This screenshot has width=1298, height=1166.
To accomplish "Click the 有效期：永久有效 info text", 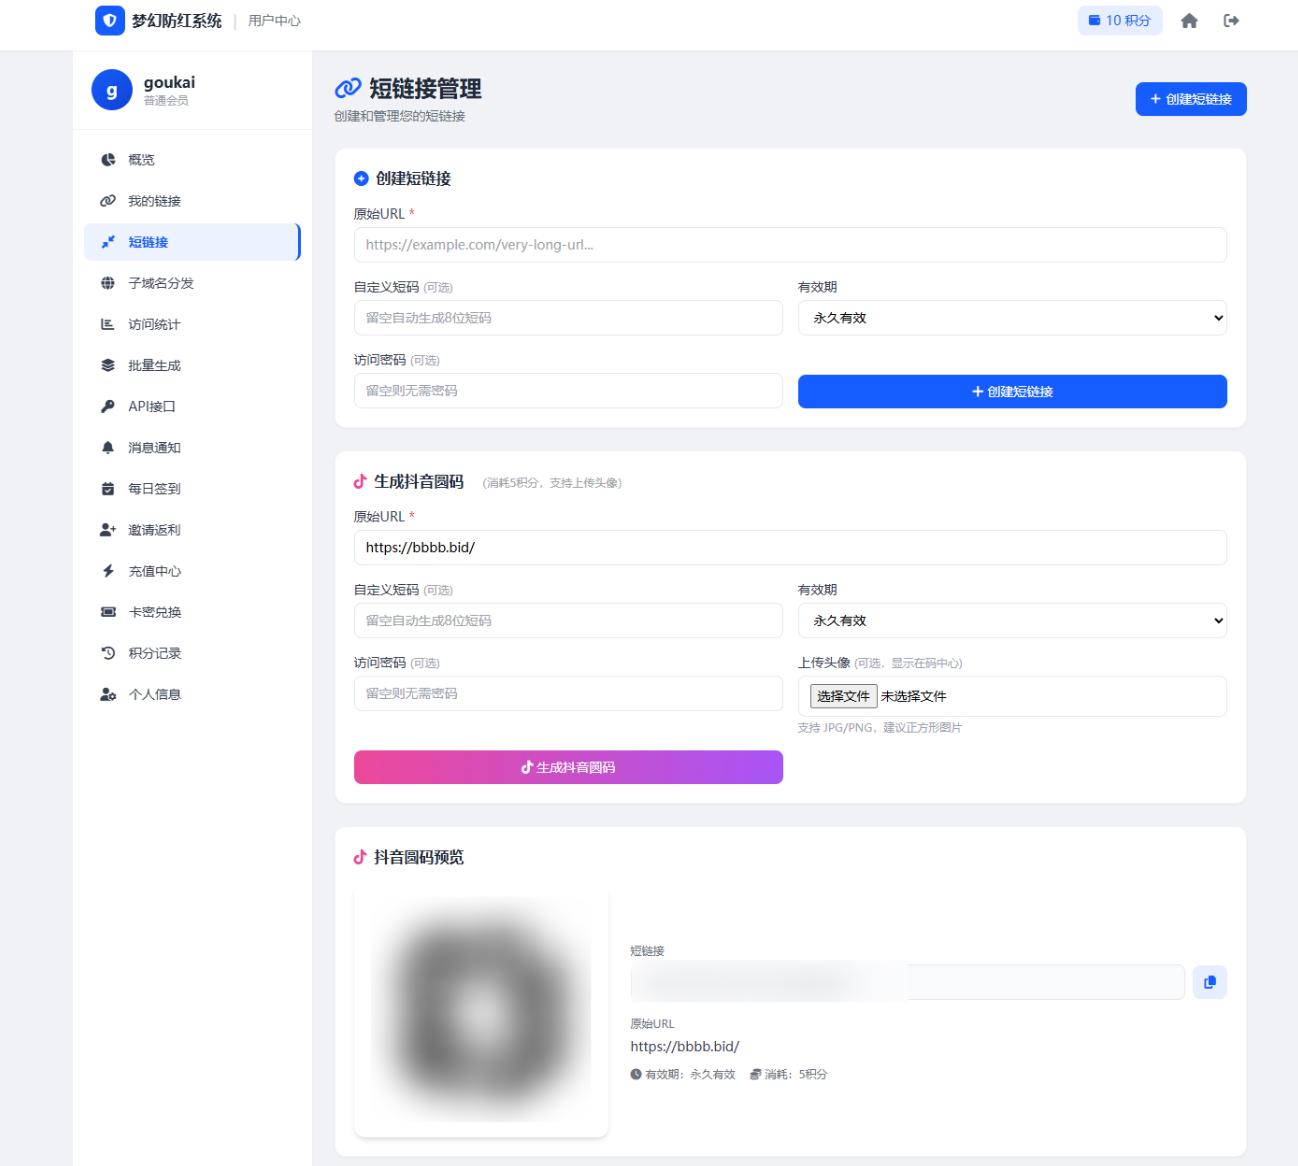I will 683,1074.
